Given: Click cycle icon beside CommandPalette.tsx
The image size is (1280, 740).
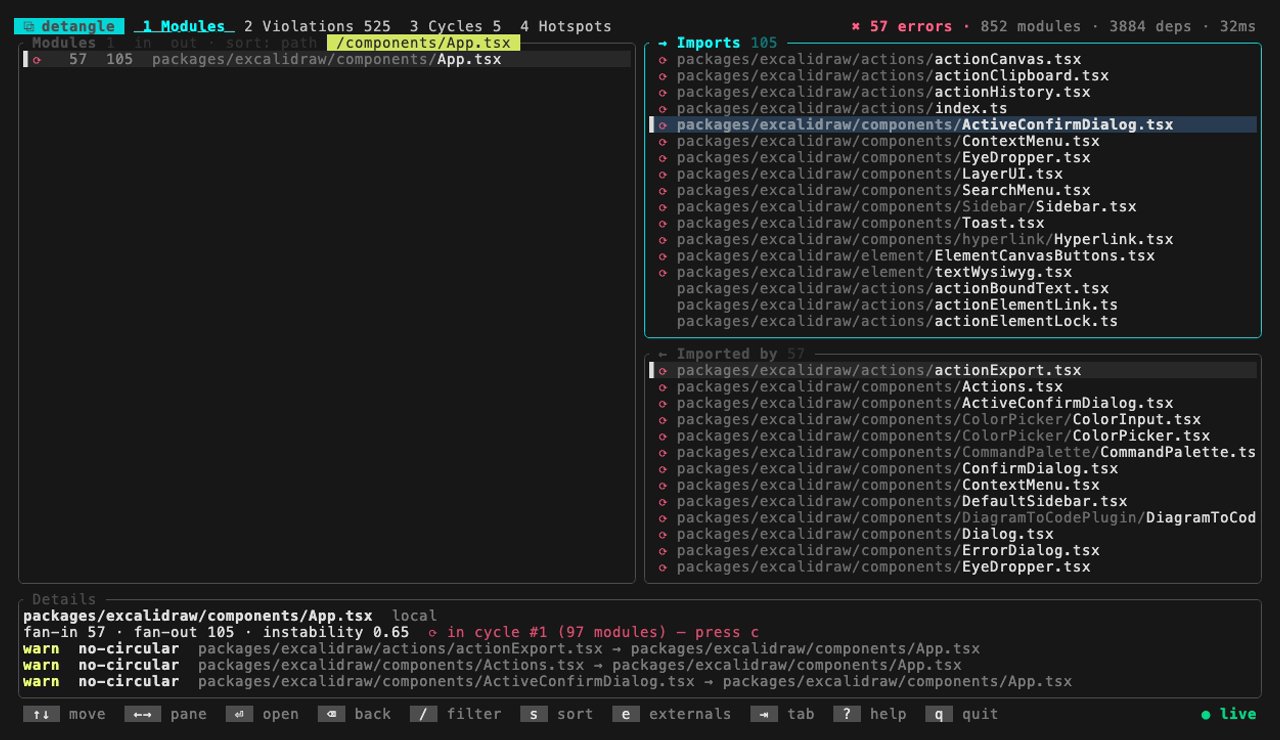Looking at the screenshot, I should [x=662, y=453].
